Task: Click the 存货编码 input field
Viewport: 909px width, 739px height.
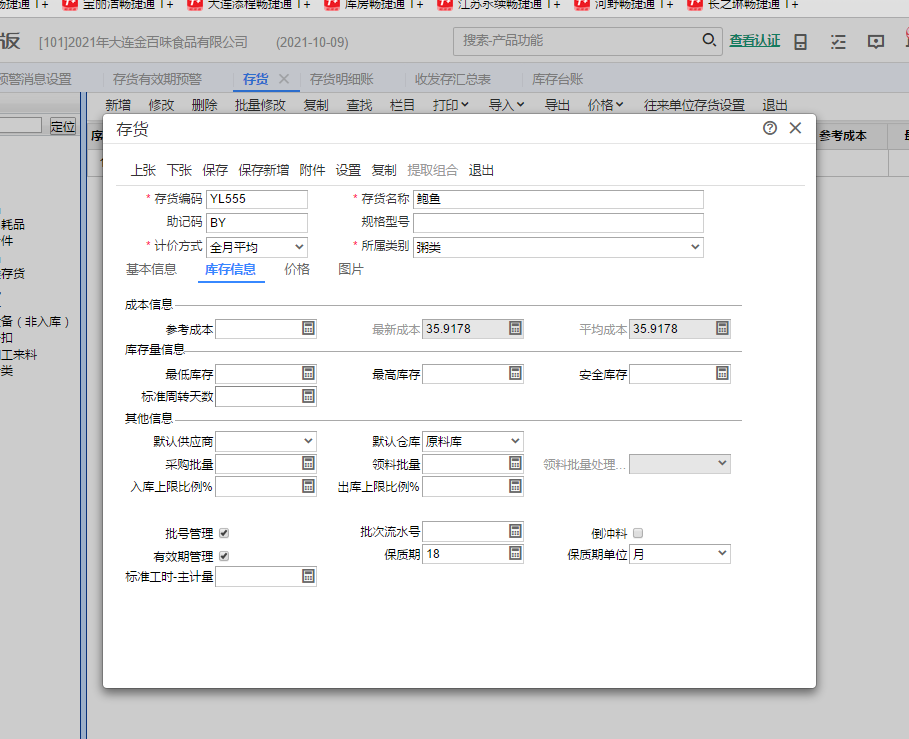Action: pos(257,199)
